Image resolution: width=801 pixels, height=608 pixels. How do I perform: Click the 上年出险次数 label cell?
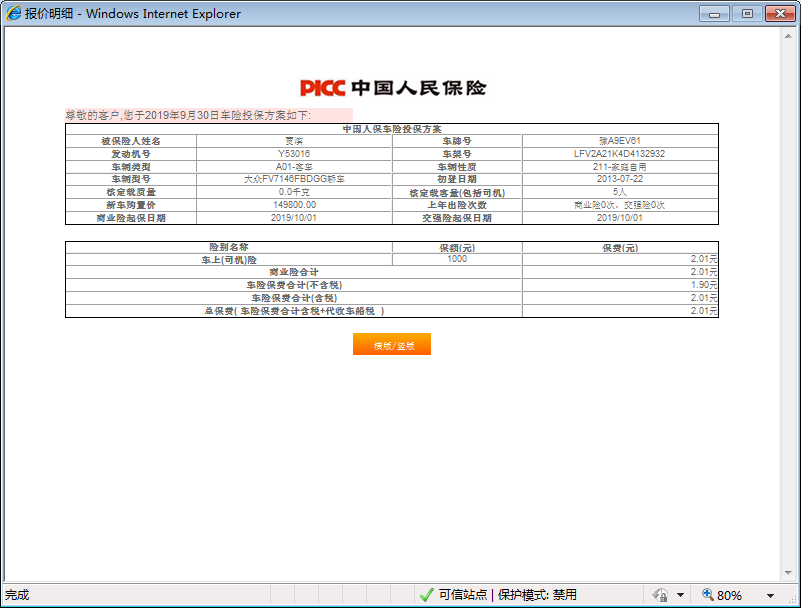click(457, 205)
